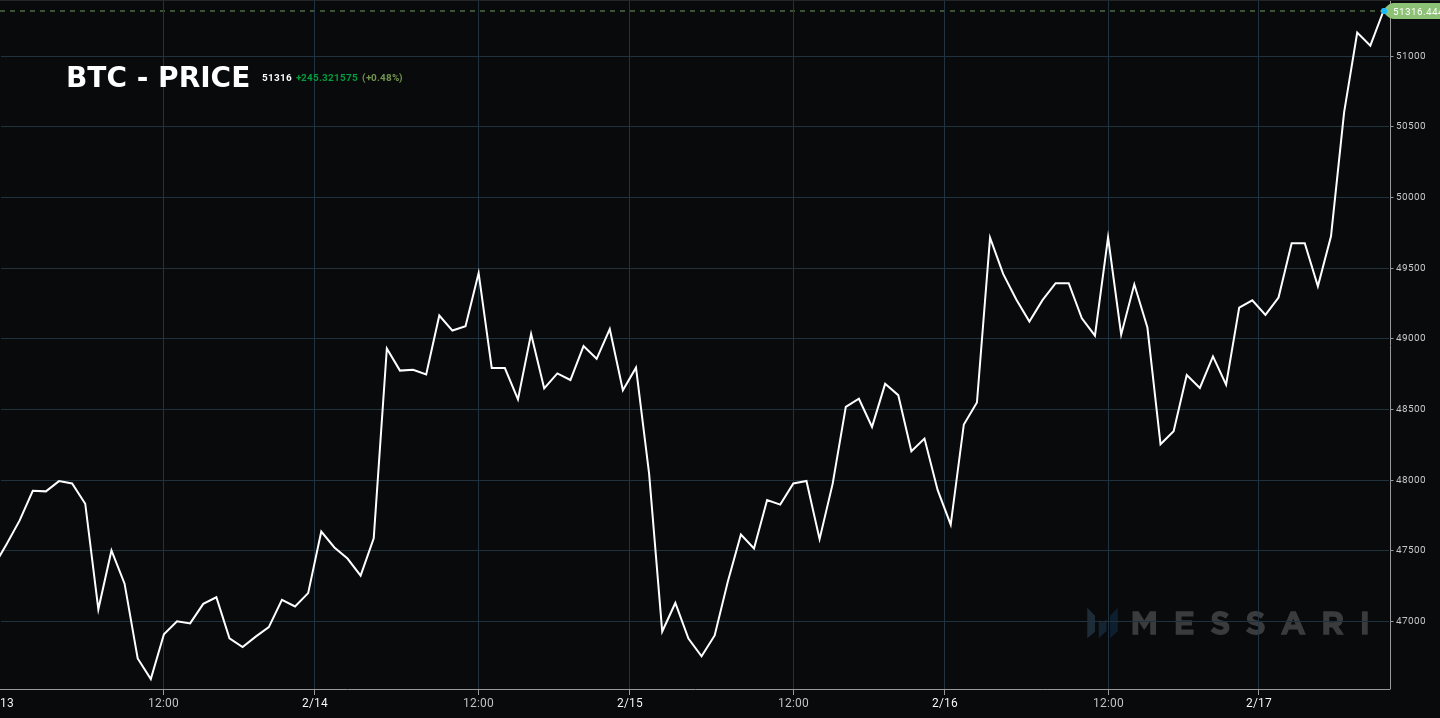Click the 12:00 label between 2/16 and 2/17
1440x718 pixels.
coord(1108,703)
